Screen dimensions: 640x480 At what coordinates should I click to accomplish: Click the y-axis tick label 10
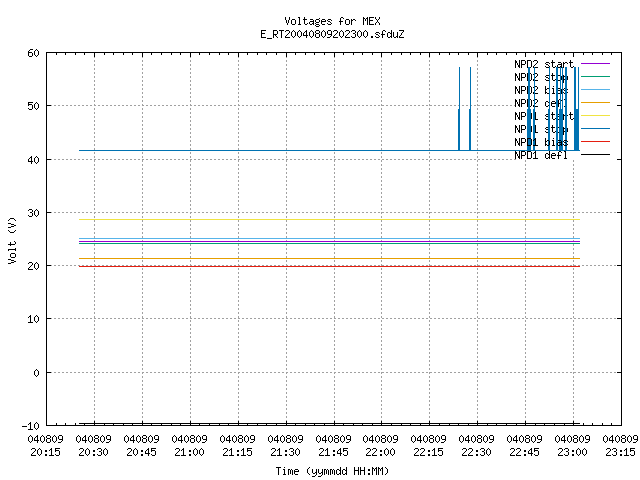[x=33, y=319]
